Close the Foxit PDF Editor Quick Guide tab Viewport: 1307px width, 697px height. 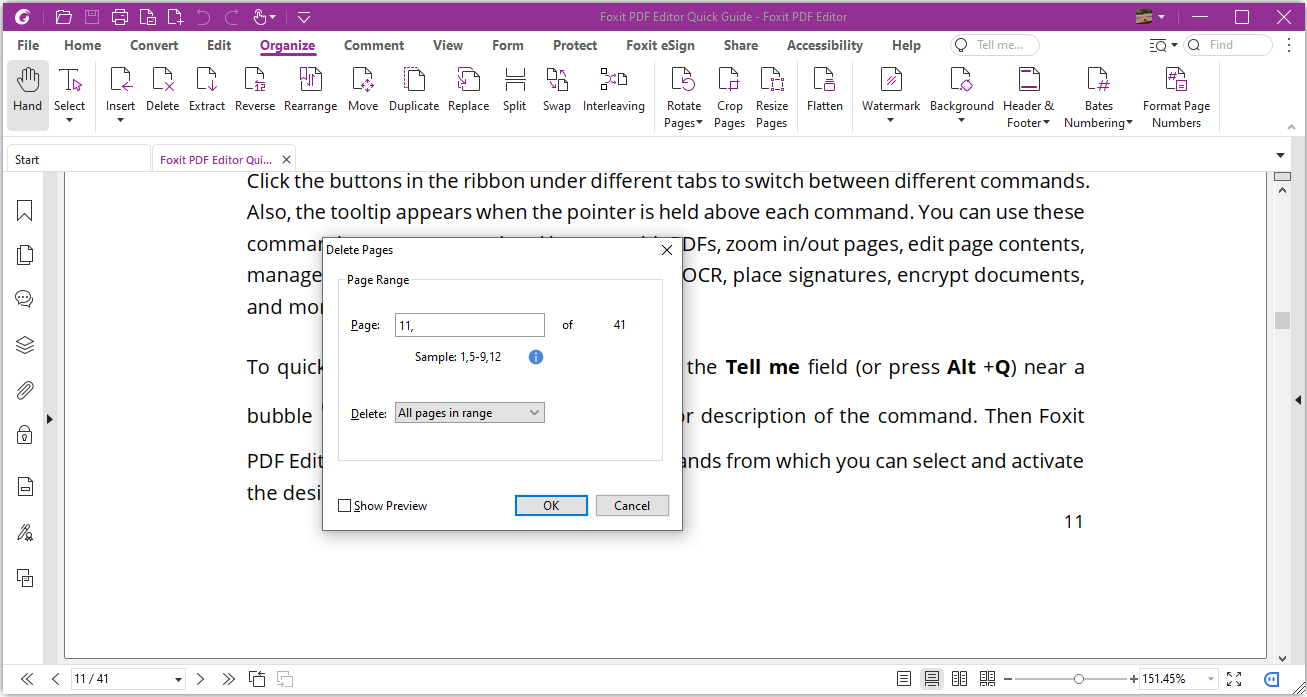tap(287, 160)
